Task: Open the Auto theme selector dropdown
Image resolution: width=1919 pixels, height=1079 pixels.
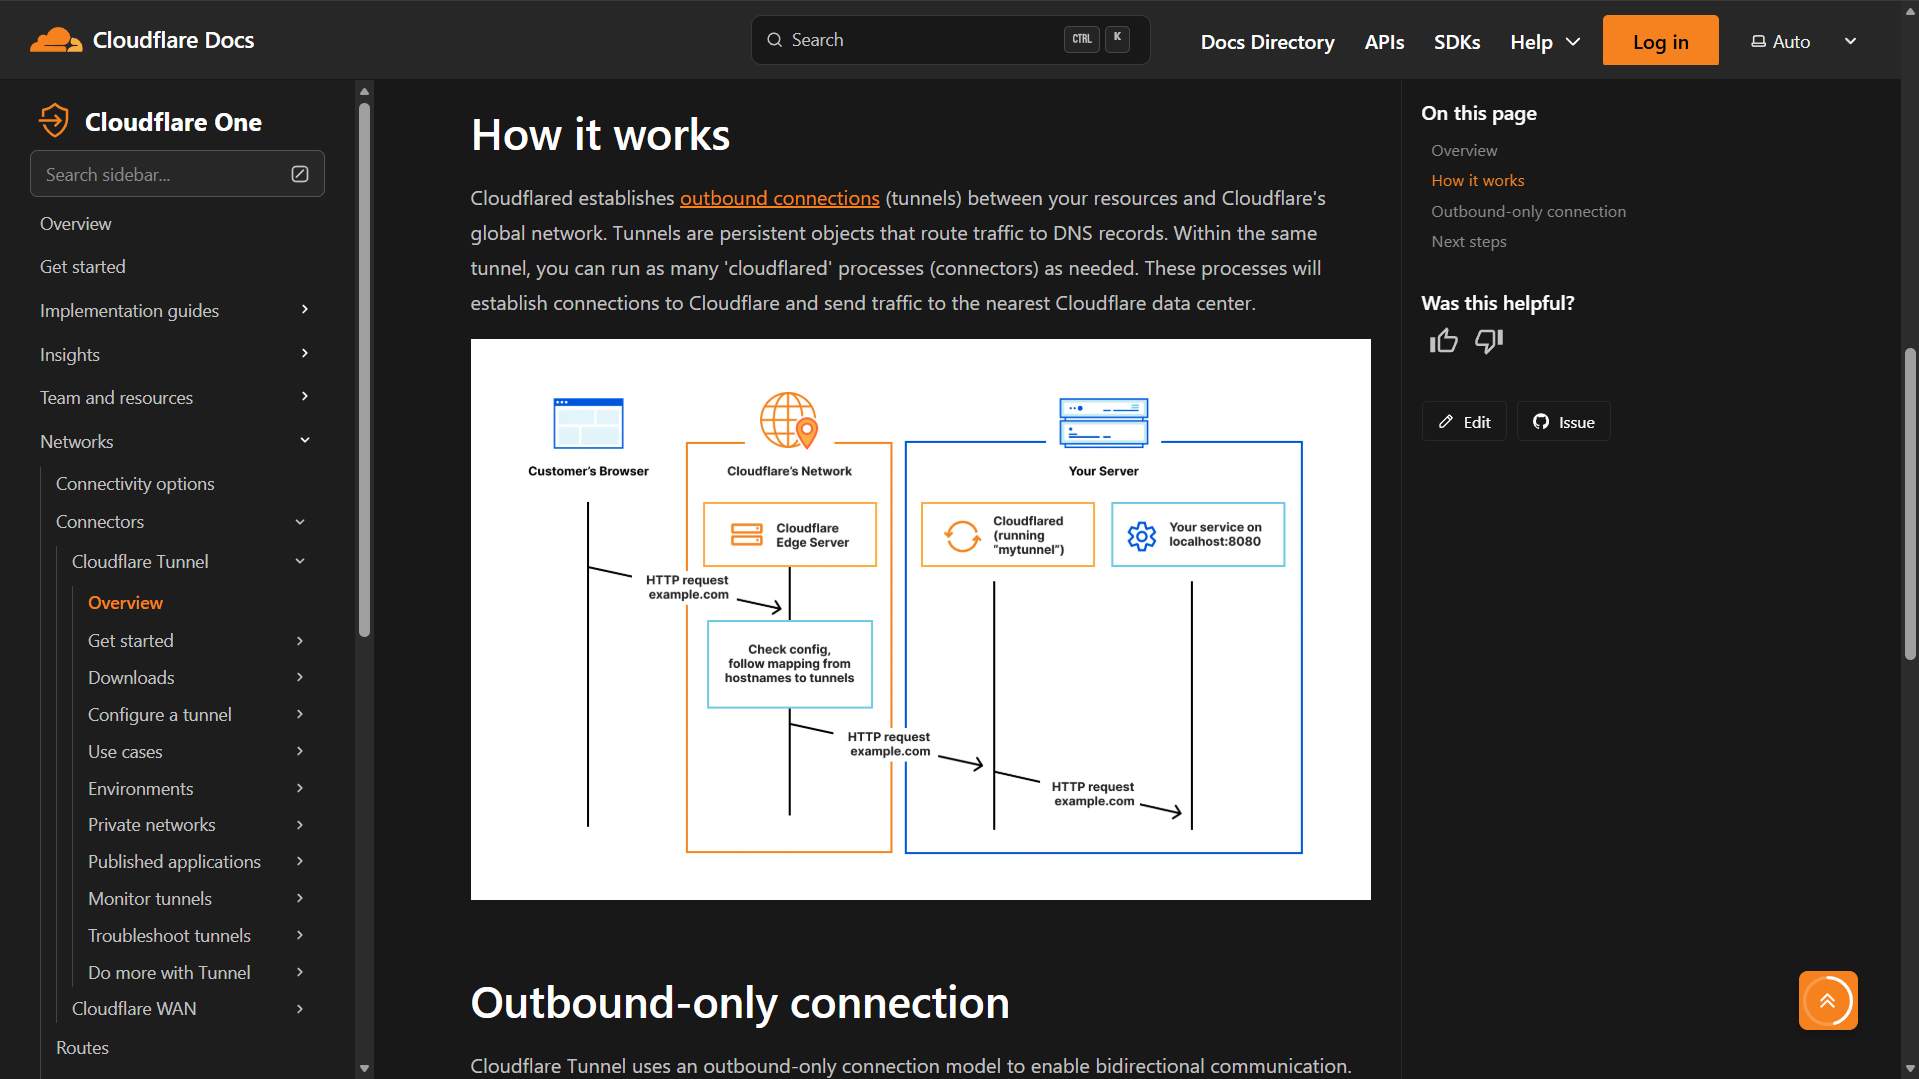Action: [x=1804, y=42]
